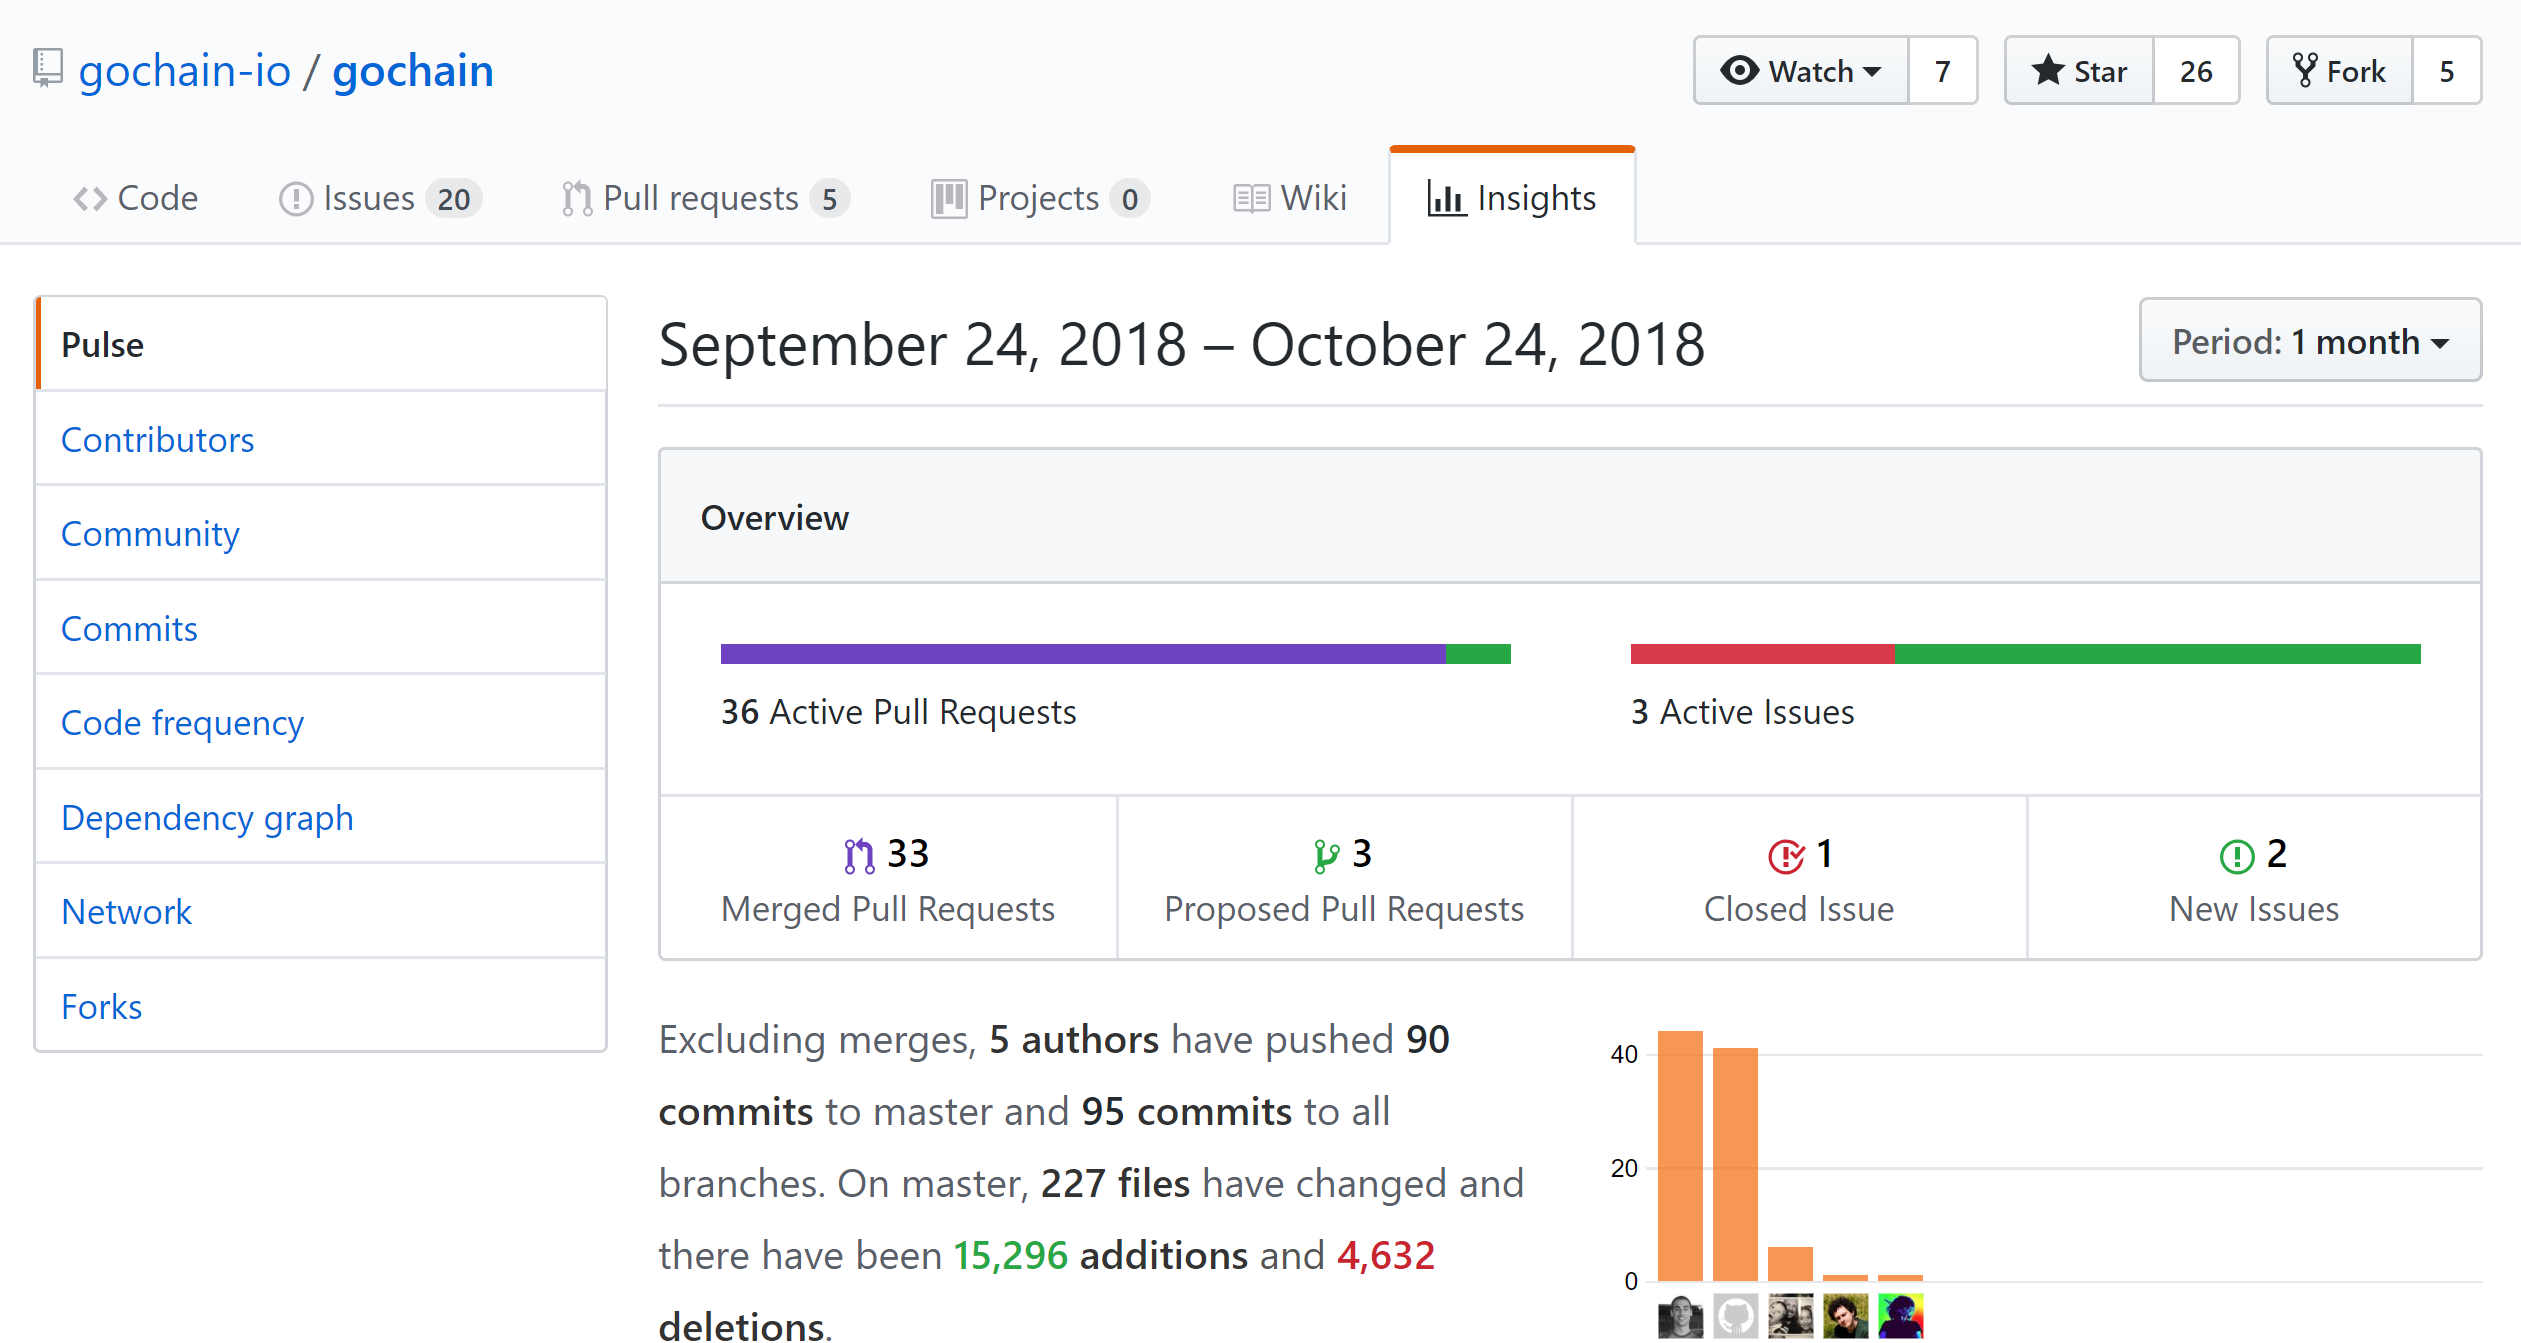This screenshot has width=2521, height=1343.
Task: Click the closed issue red icon
Action: [1786, 856]
